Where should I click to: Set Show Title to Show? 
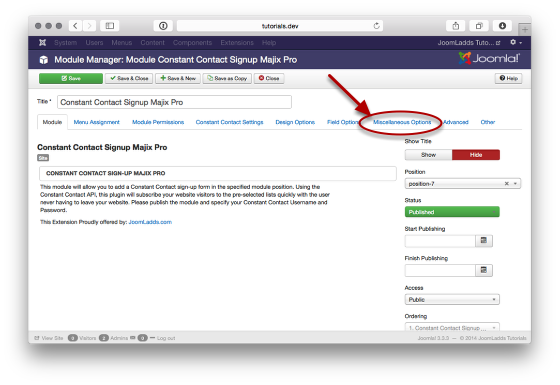[429, 155]
